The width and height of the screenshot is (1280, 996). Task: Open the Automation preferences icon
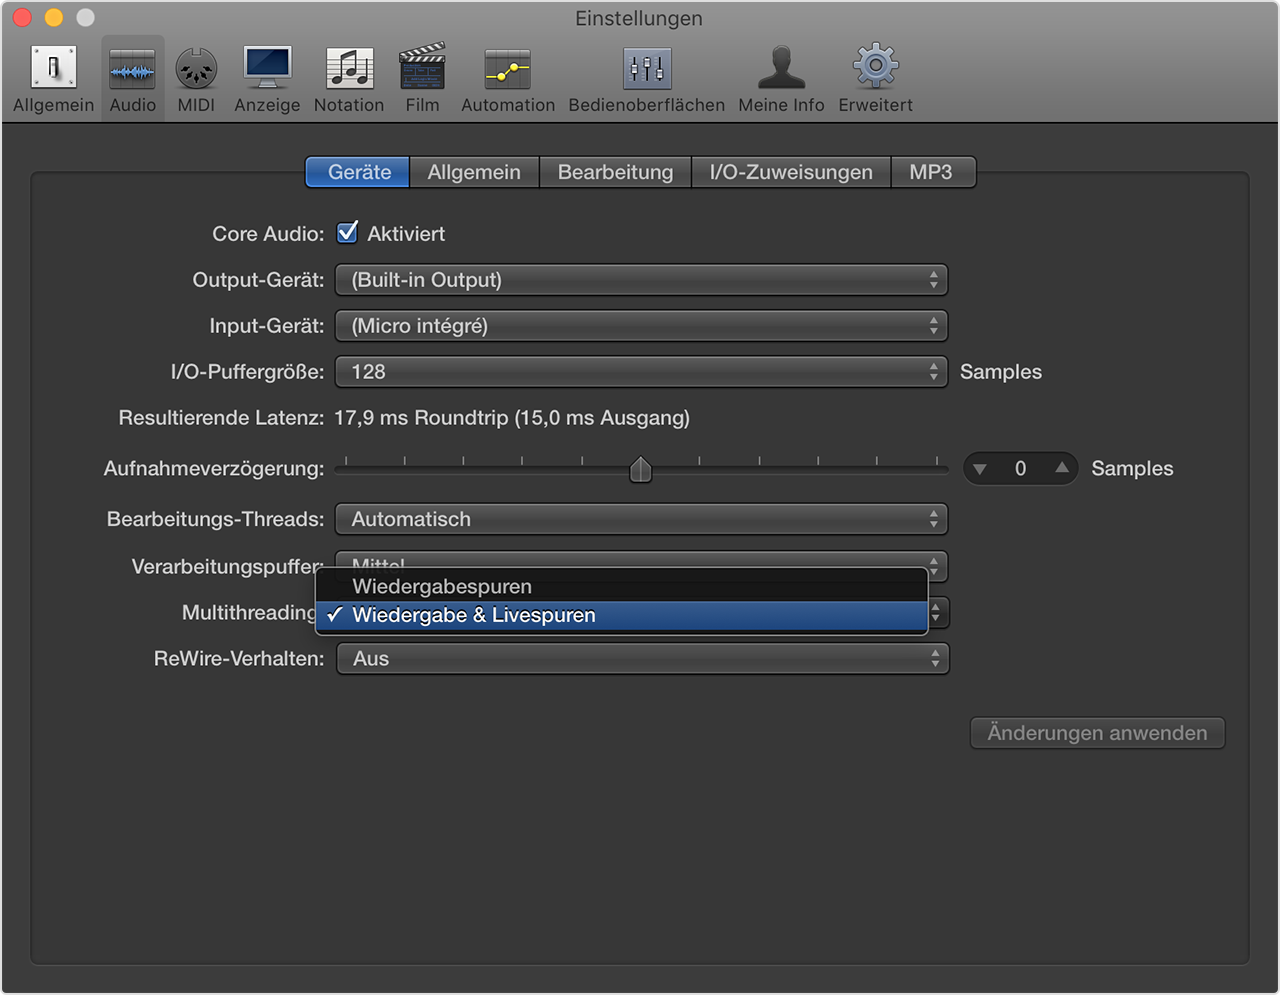(507, 69)
